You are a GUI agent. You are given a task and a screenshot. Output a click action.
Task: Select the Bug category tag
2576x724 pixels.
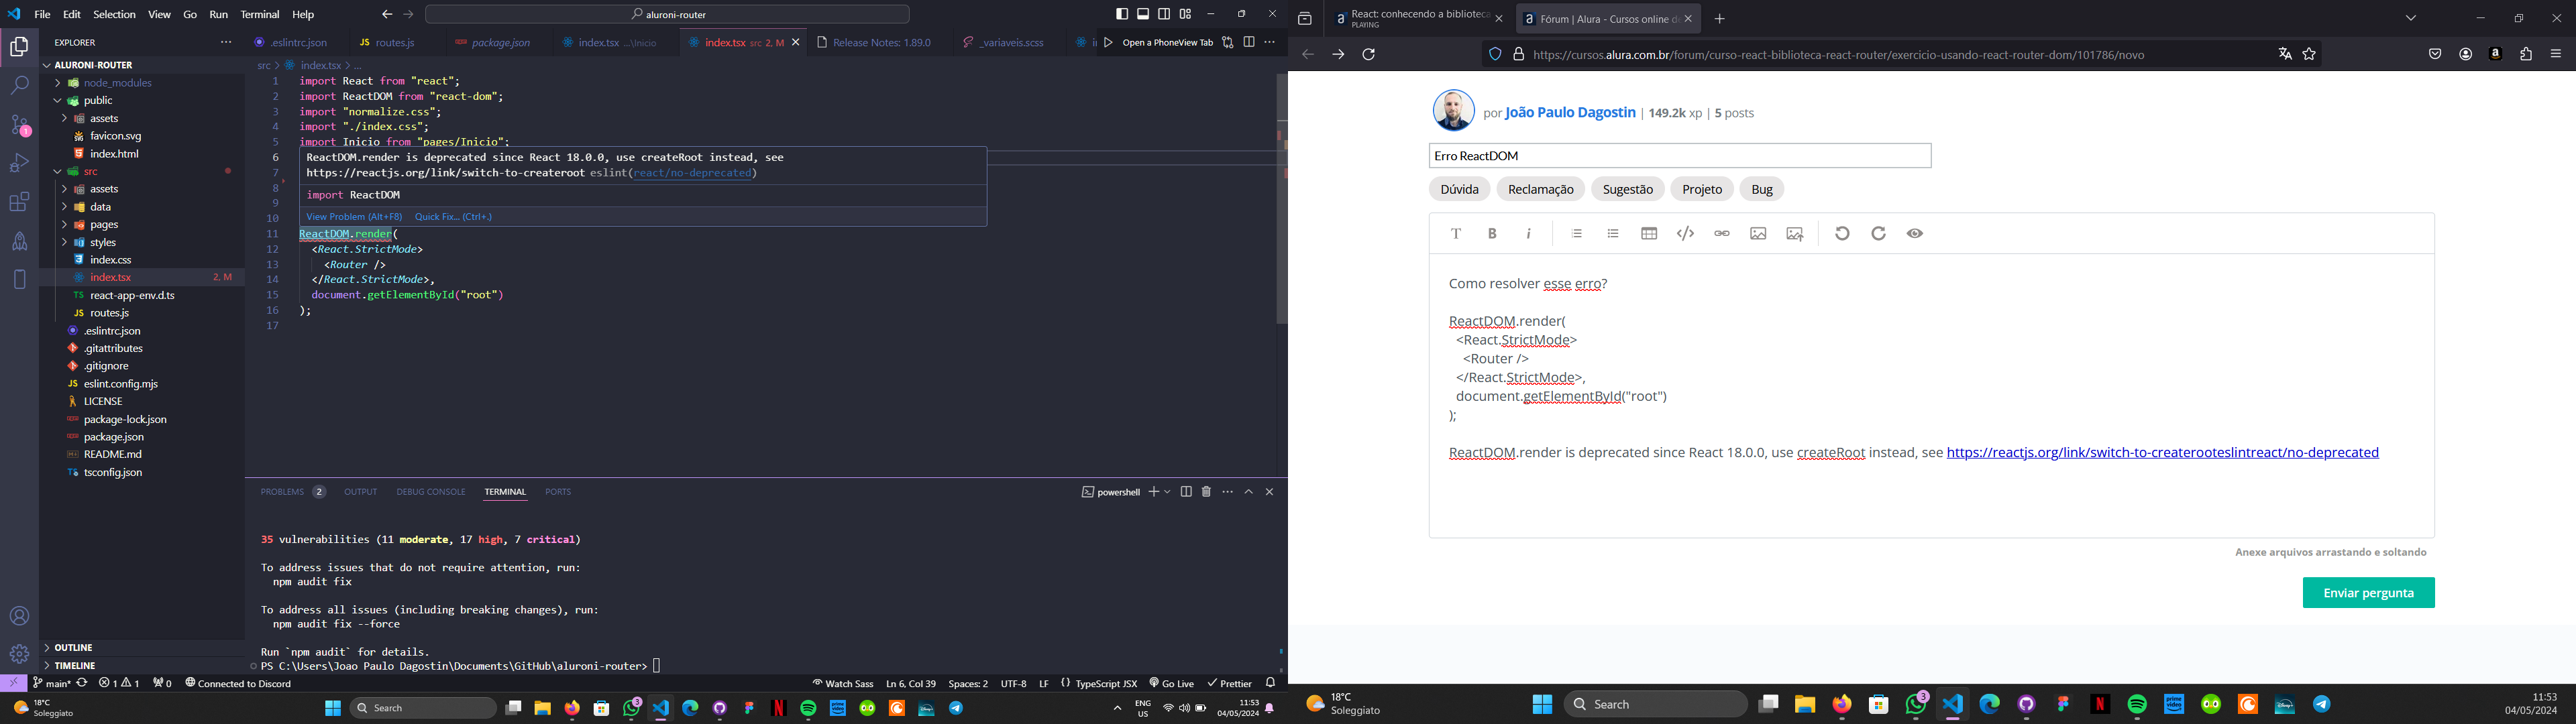(1762, 189)
